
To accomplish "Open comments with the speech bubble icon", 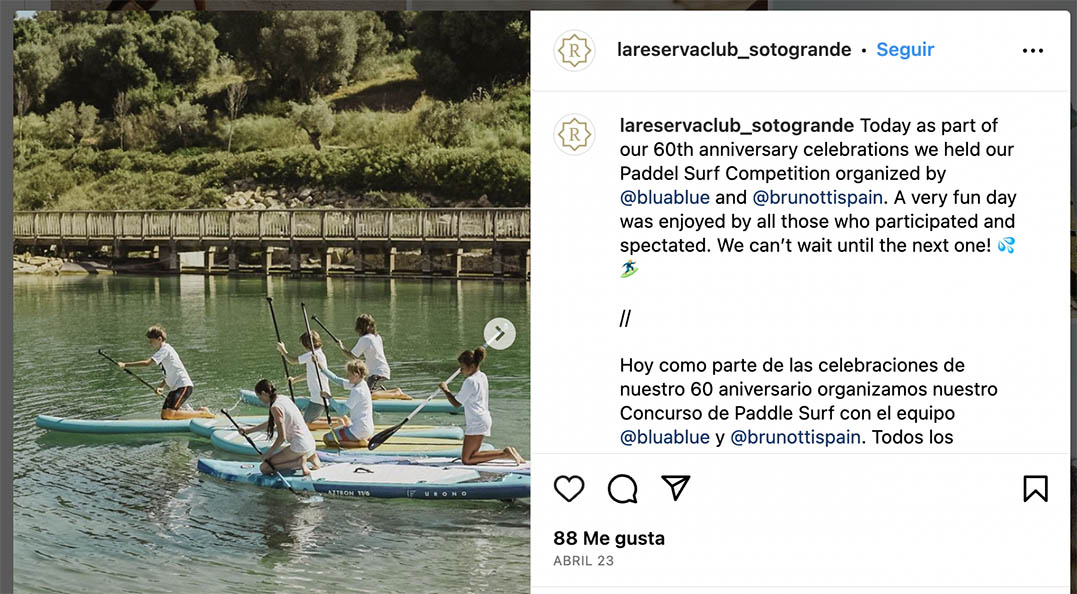I will point(623,488).
